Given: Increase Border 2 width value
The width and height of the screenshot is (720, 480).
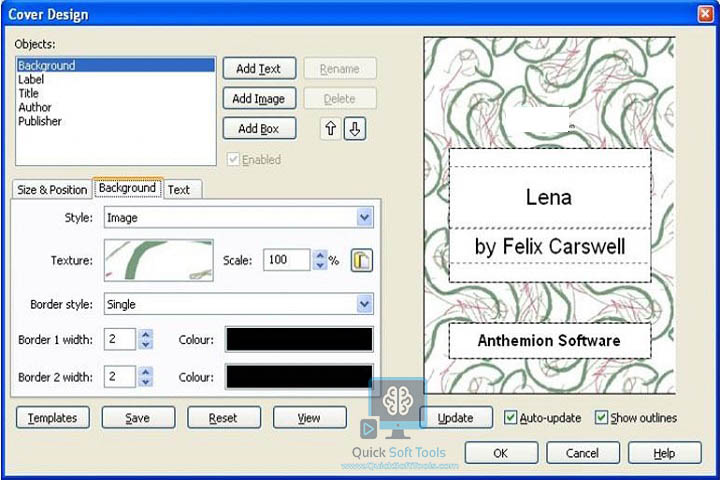Looking at the screenshot, I should tap(146, 372).
